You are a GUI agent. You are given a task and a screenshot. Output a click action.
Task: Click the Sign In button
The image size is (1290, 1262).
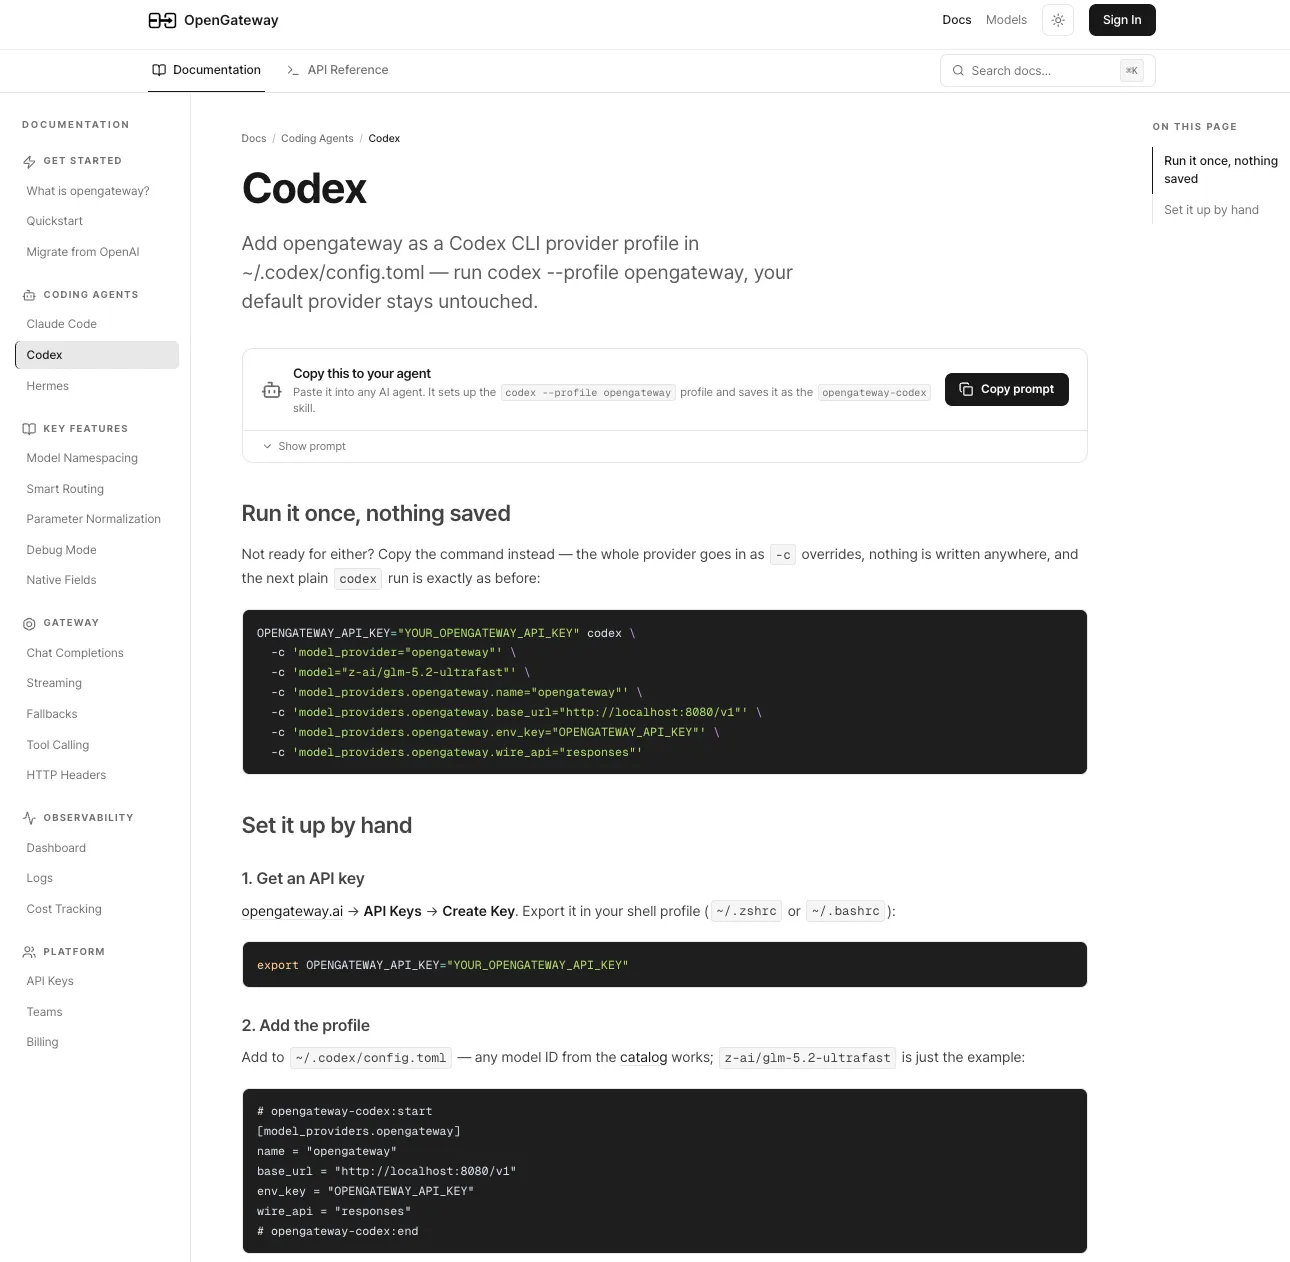(x=1122, y=20)
